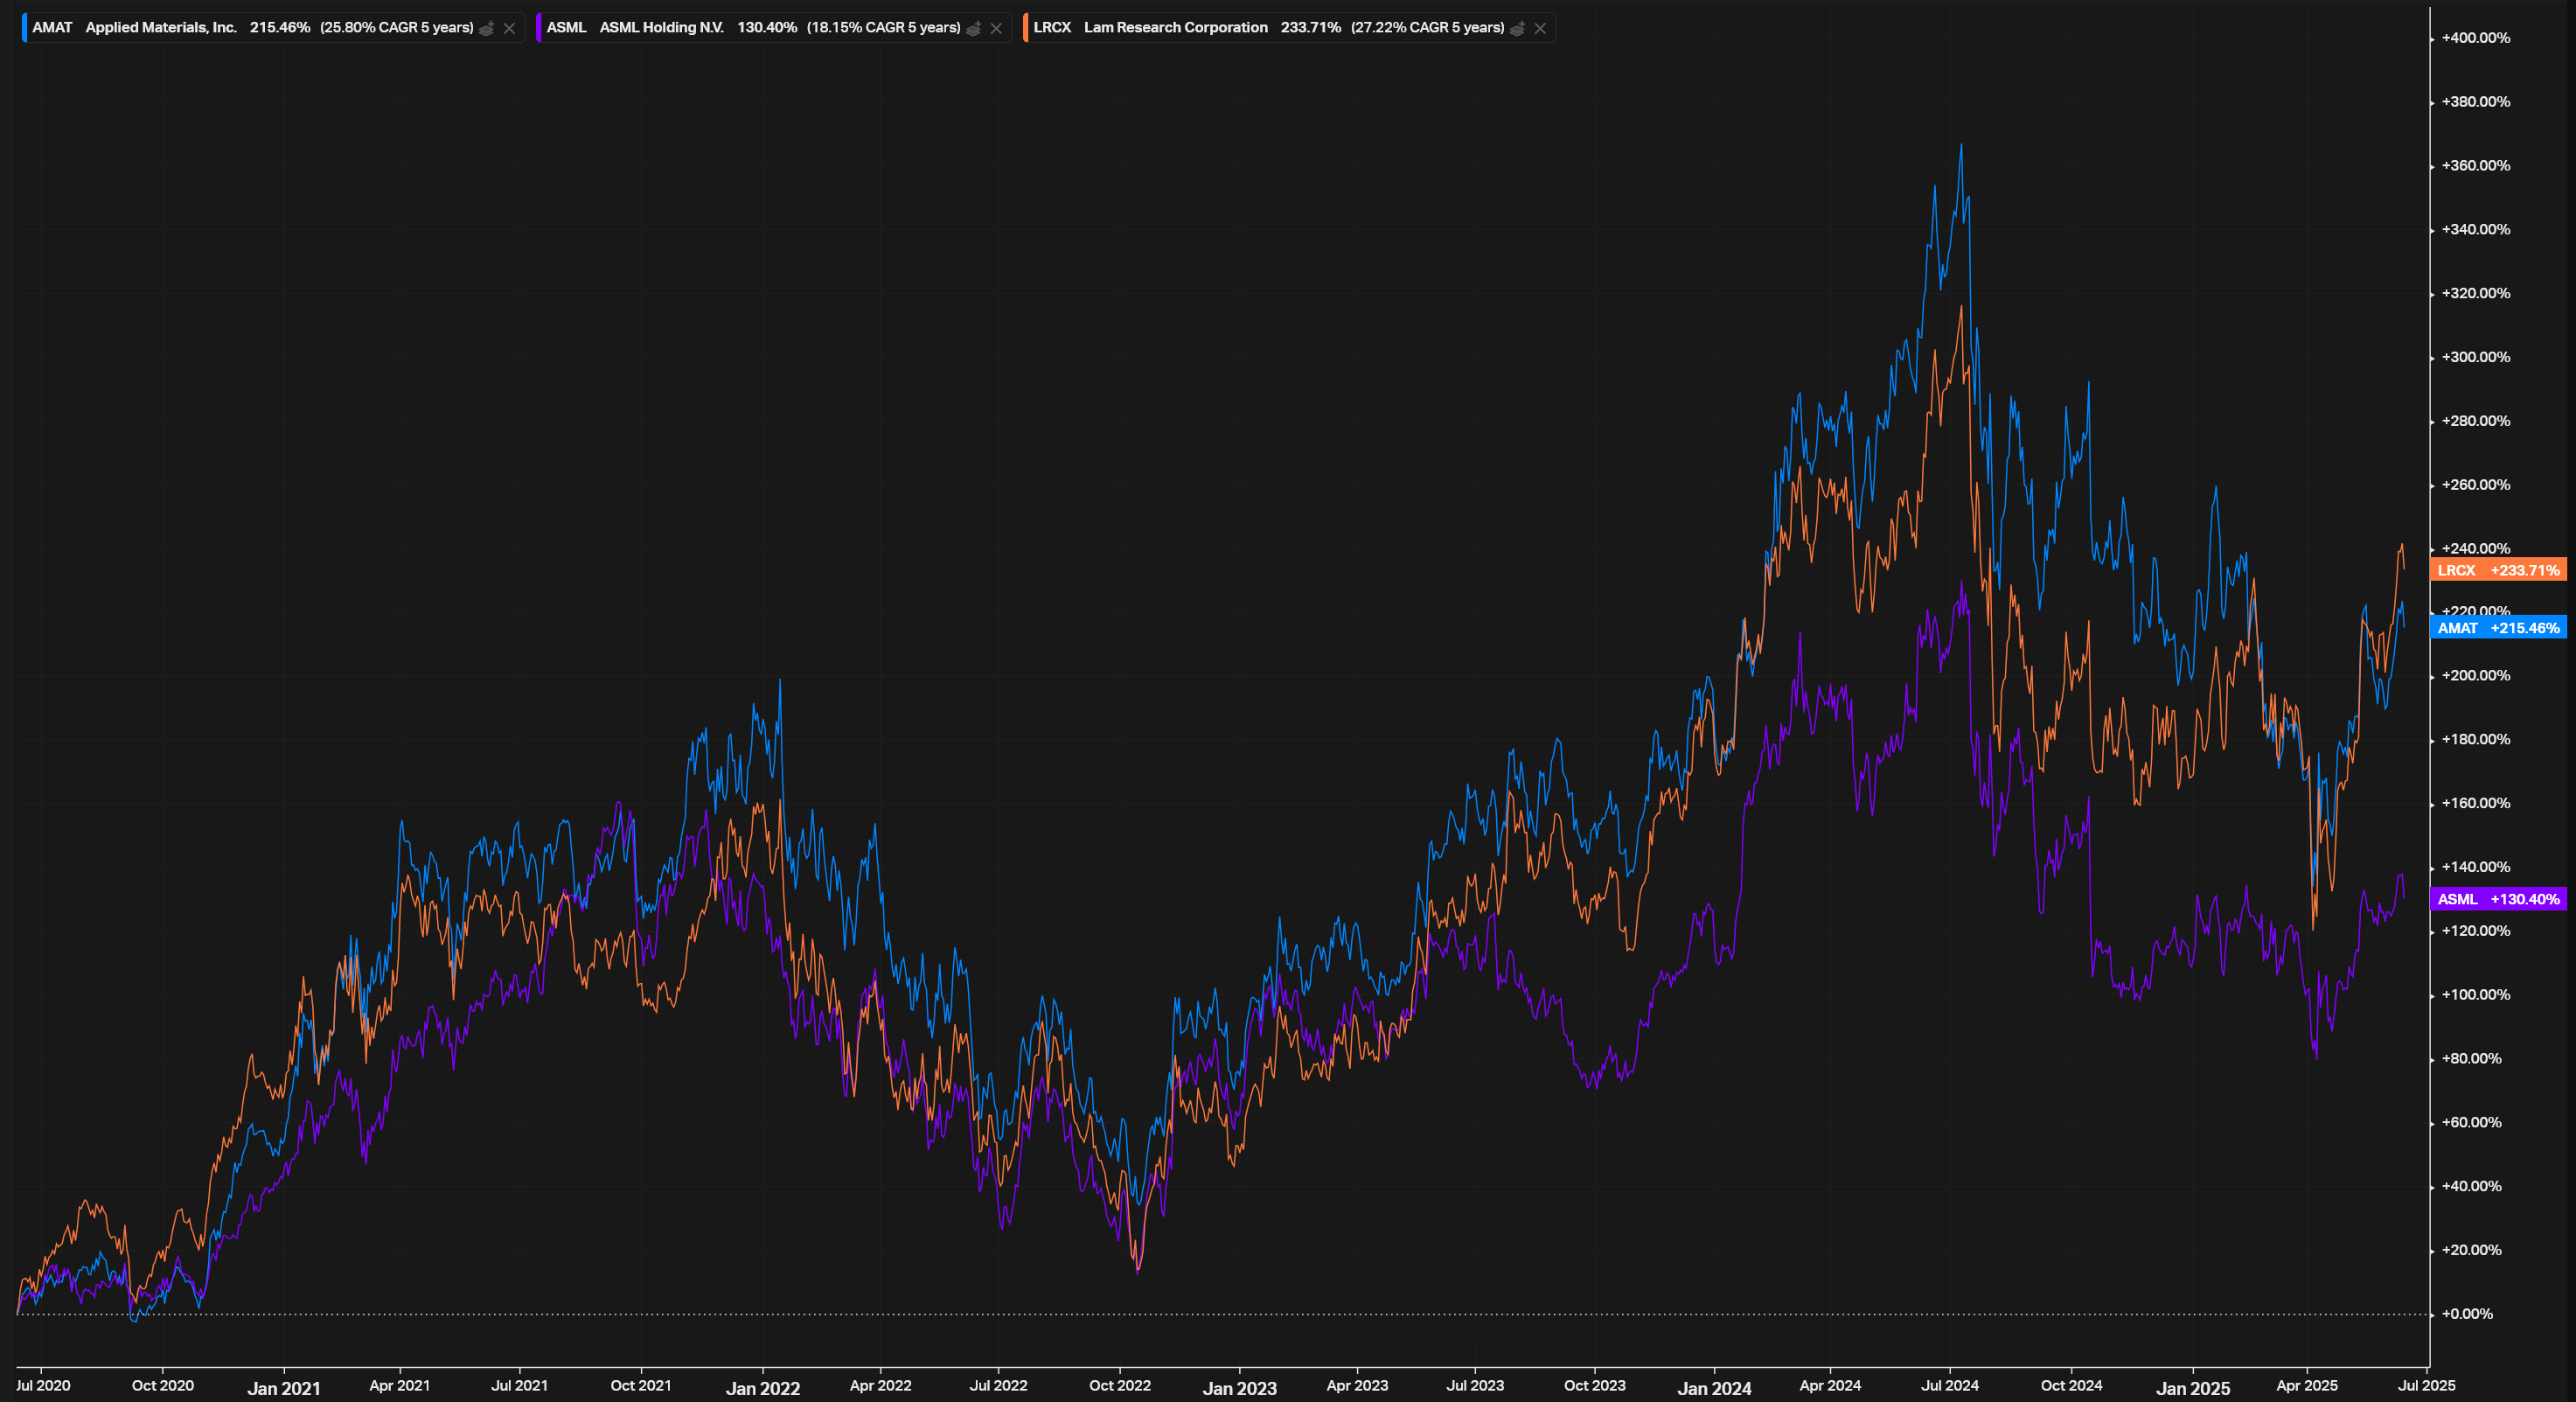Click the purple ASML color bar
Image resolution: width=2576 pixels, height=1402 pixels.
(x=539, y=28)
